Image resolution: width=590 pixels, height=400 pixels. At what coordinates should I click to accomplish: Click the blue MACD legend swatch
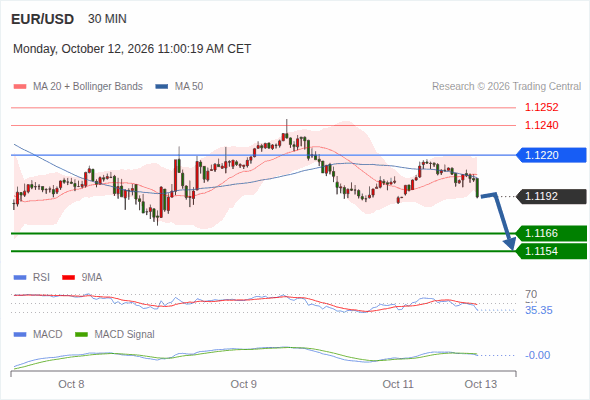[x=20, y=335]
